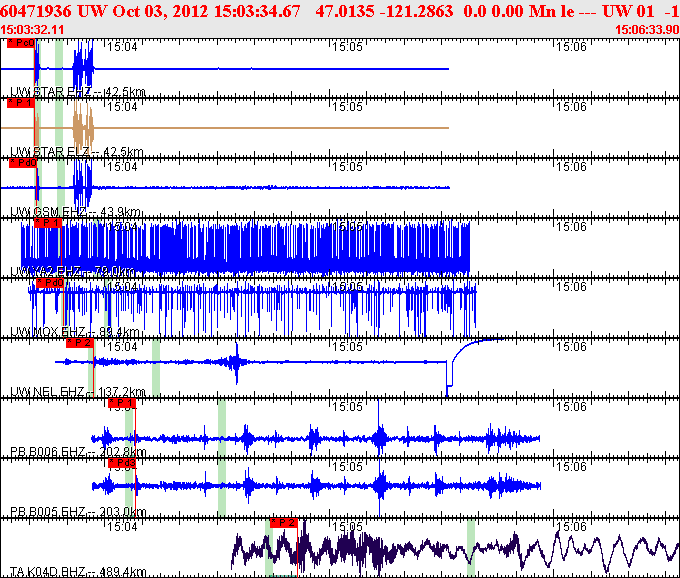Click the 15:04 time label on STAR EHZ trace
The width and height of the screenshot is (680, 578).
tap(122, 46)
